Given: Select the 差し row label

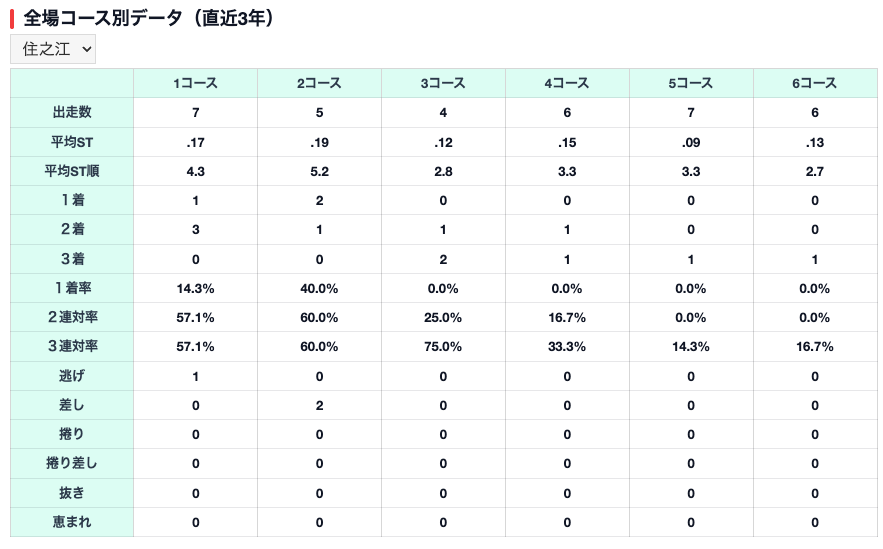Looking at the screenshot, I should point(72,405).
